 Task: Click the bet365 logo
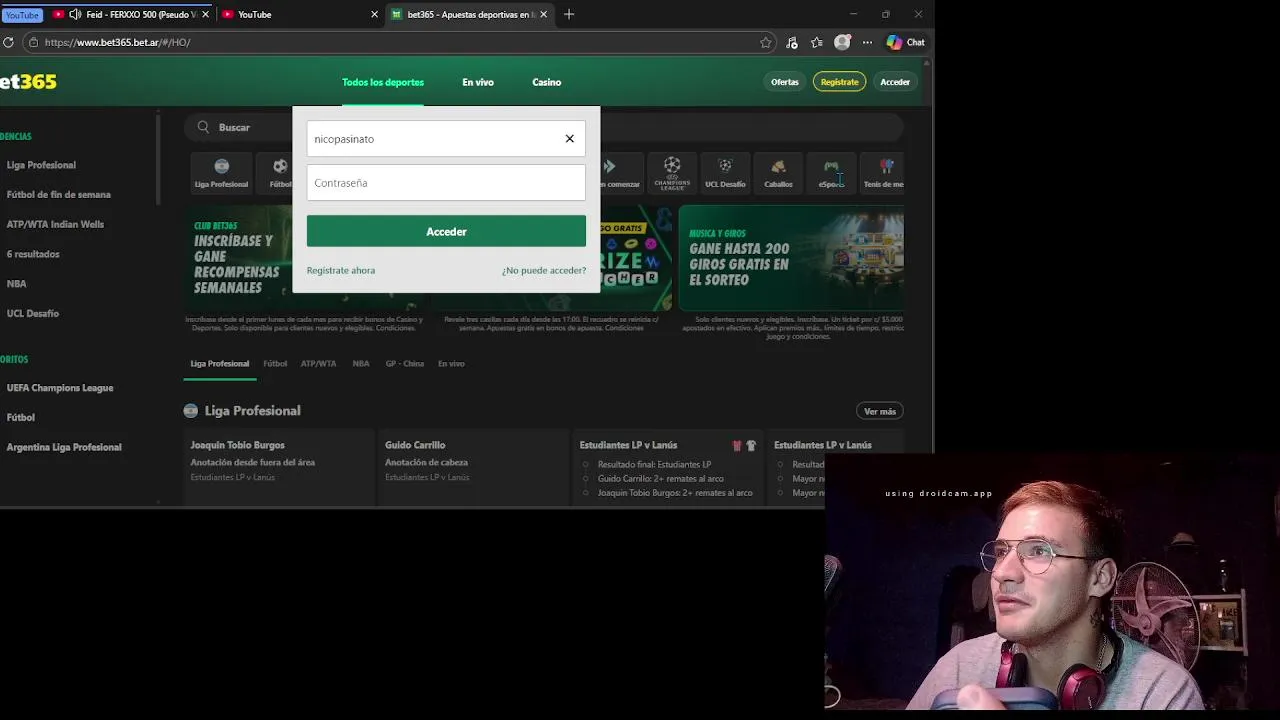point(28,82)
